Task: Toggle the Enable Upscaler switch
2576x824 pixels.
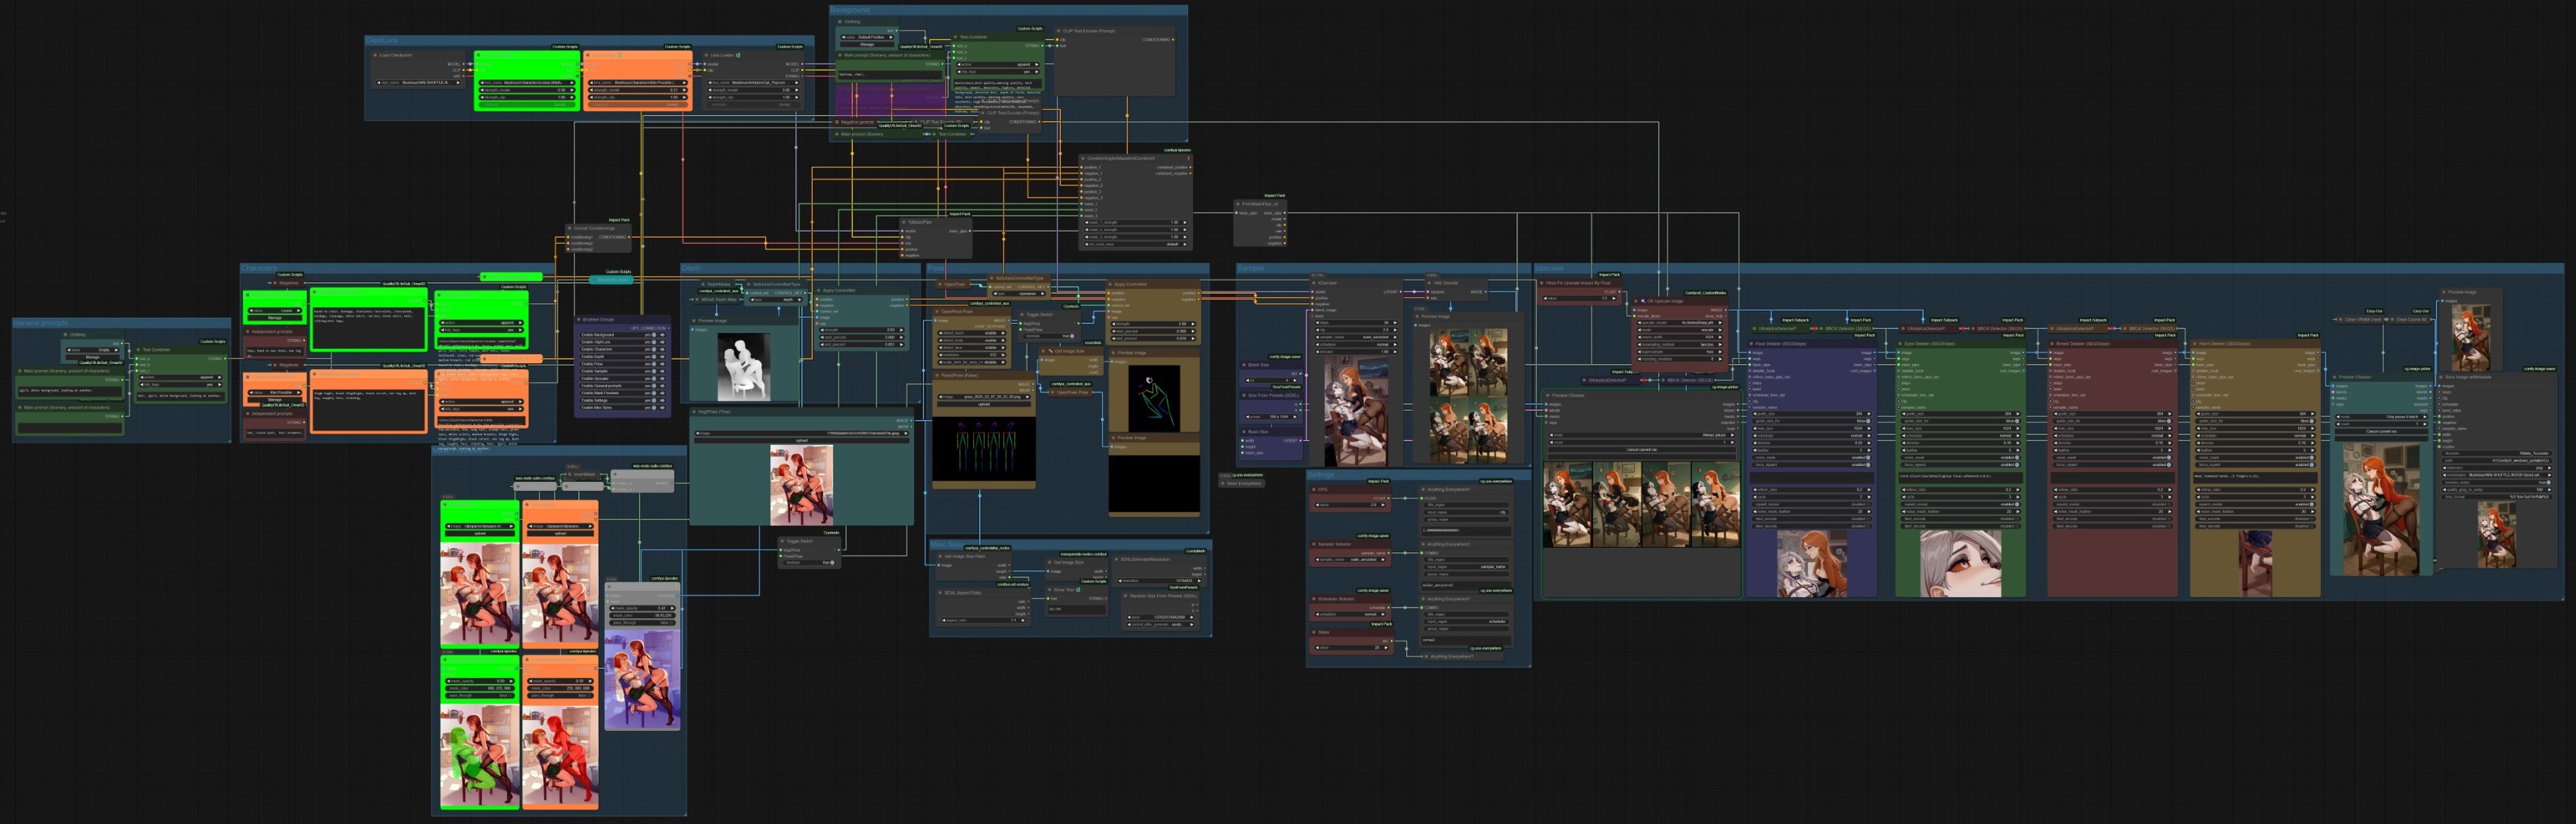Action: pos(653,379)
